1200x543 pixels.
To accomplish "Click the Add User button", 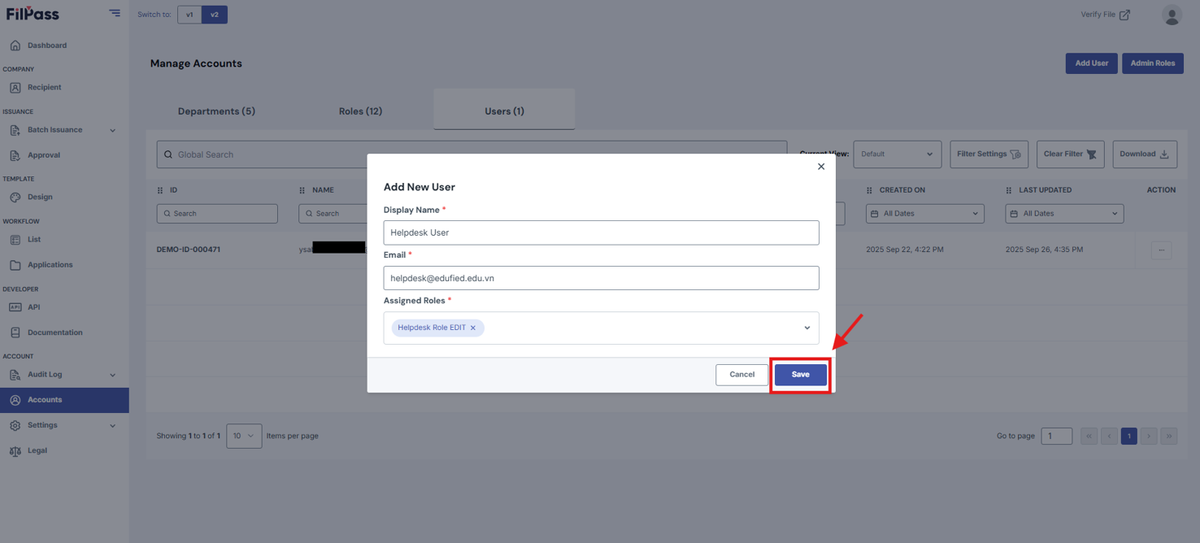I will [1091, 63].
